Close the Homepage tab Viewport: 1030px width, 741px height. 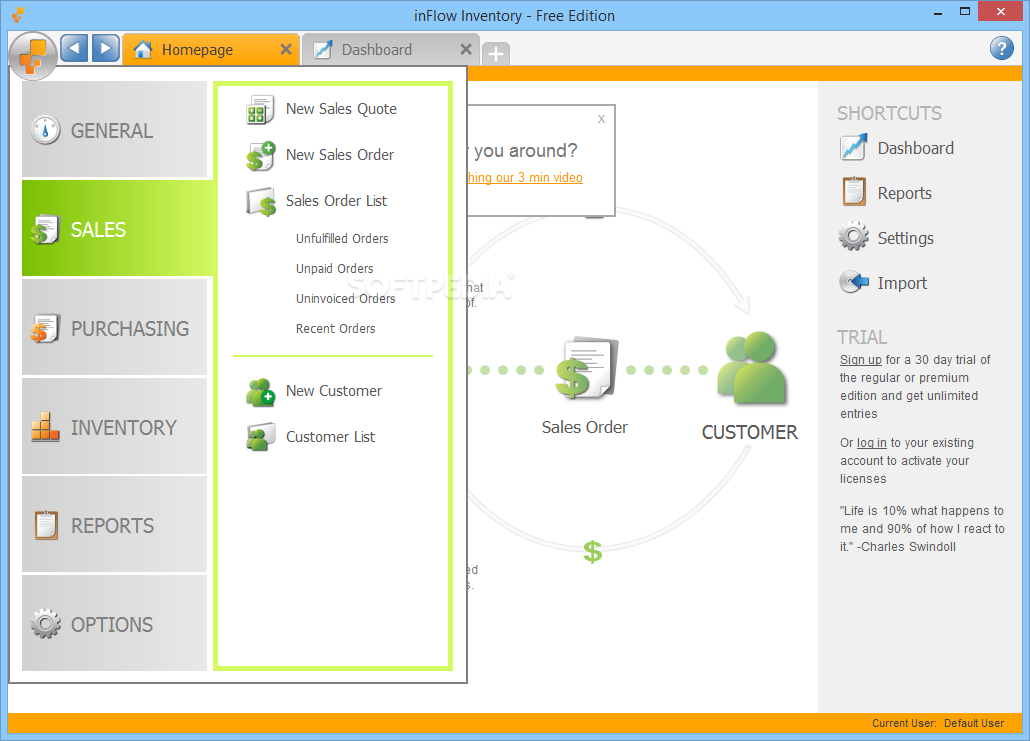pyautogui.click(x=286, y=49)
